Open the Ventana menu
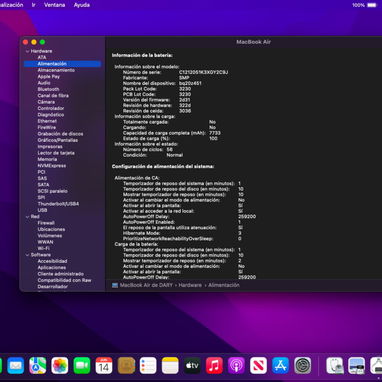The width and height of the screenshot is (382, 382). 55,5
